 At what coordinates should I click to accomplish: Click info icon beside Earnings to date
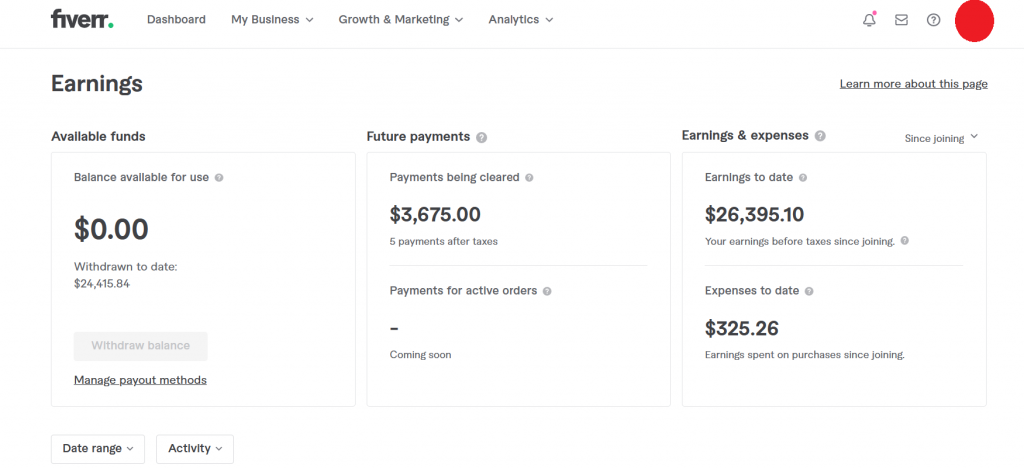(803, 178)
